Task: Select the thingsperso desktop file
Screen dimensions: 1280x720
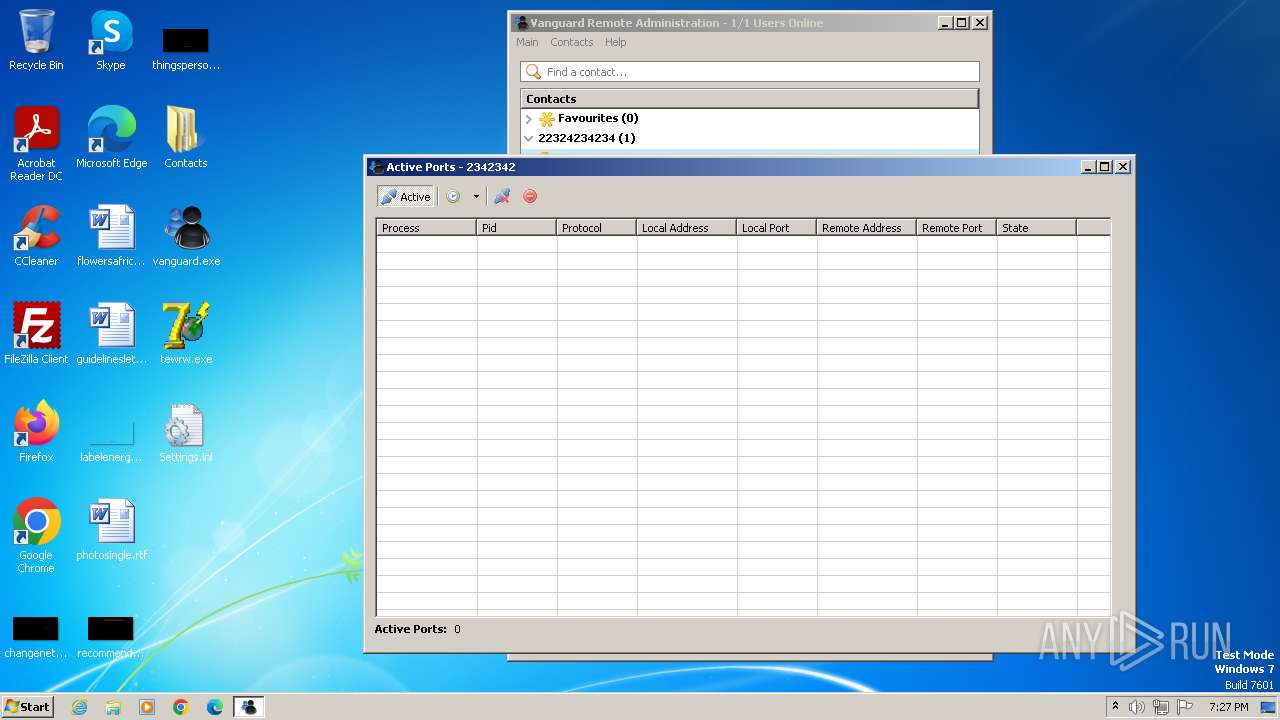Action: 186,48
